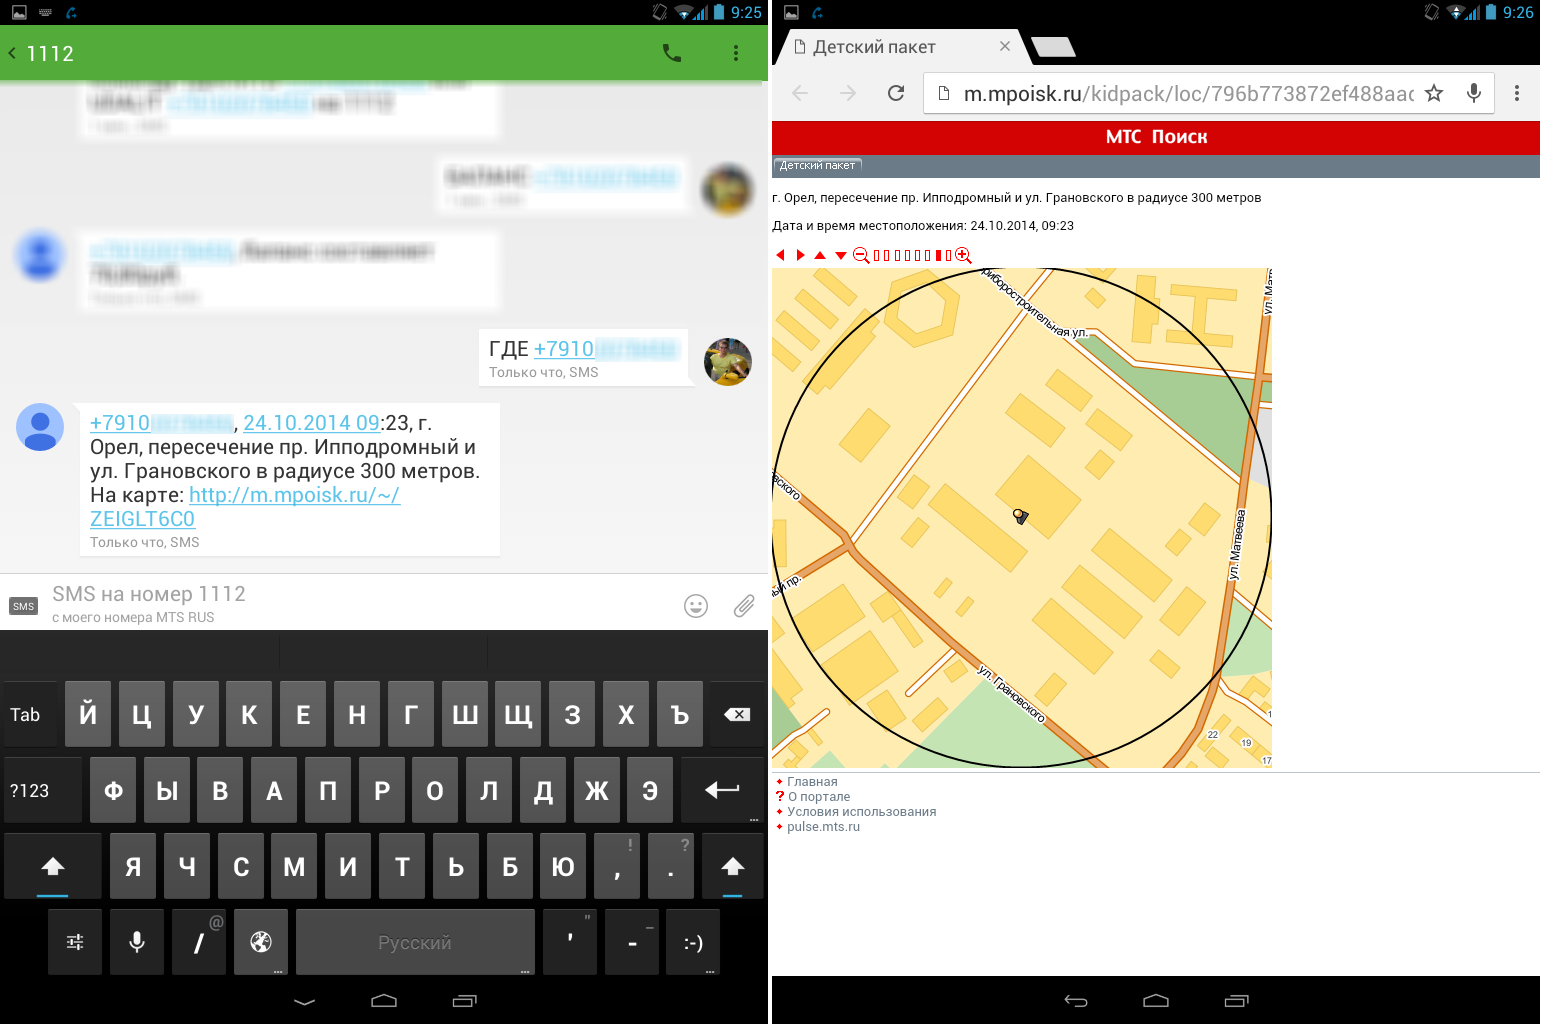Tap Recents button in left navigation bar
The height and width of the screenshot is (1024, 1541).
coord(465,1001)
